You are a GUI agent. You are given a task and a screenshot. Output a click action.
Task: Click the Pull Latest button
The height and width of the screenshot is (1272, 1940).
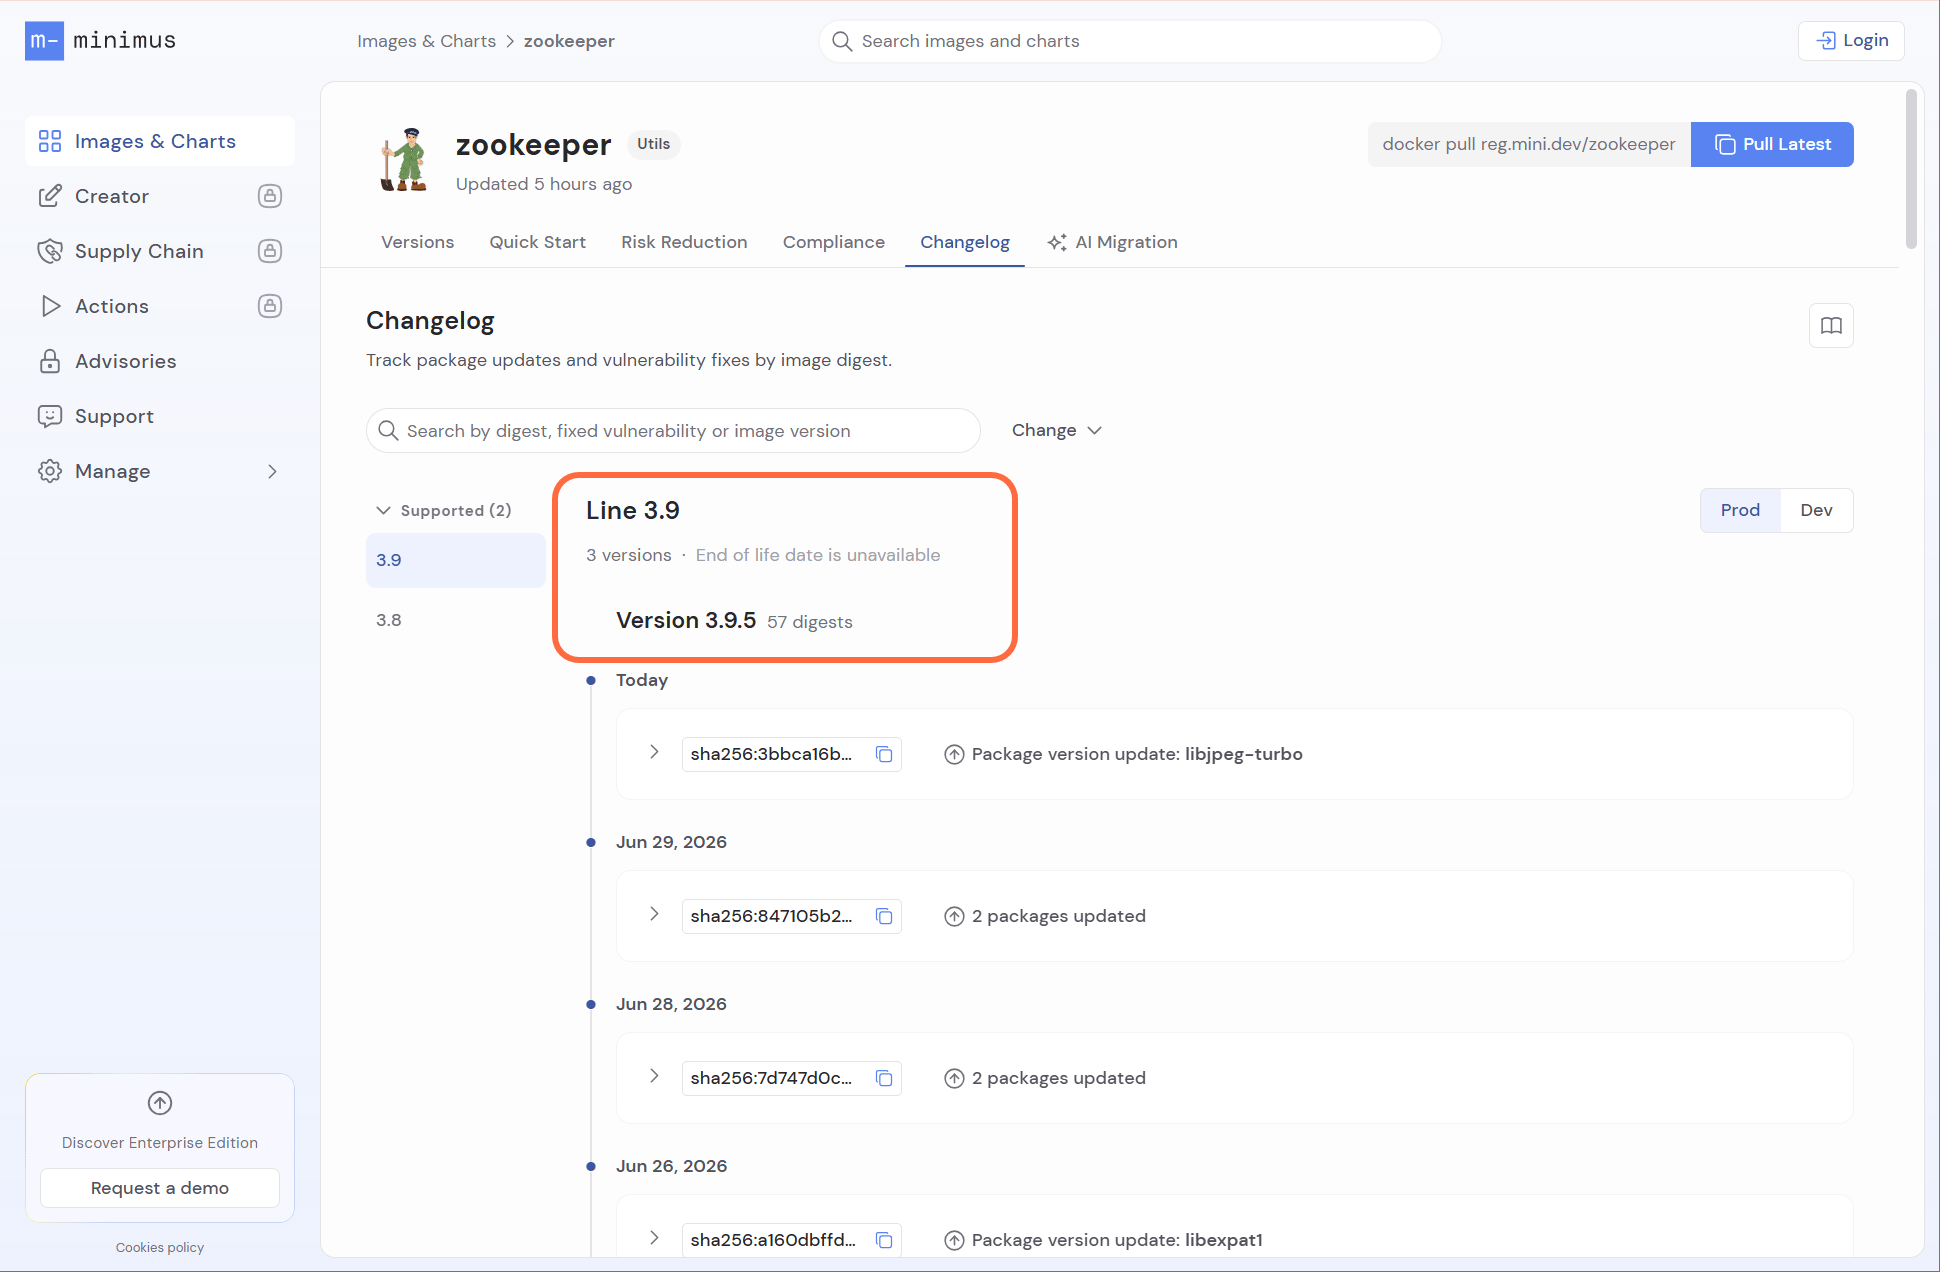(1772, 144)
